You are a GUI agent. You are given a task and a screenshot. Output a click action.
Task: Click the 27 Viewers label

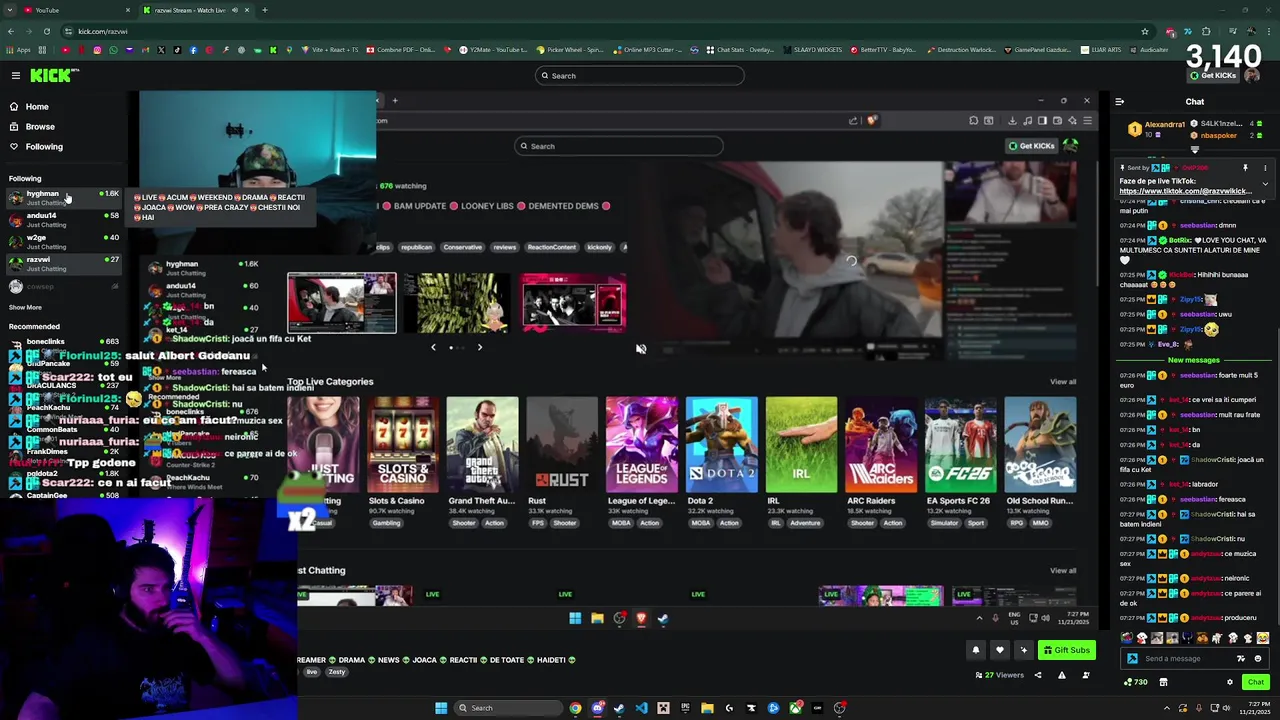[1000, 675]
